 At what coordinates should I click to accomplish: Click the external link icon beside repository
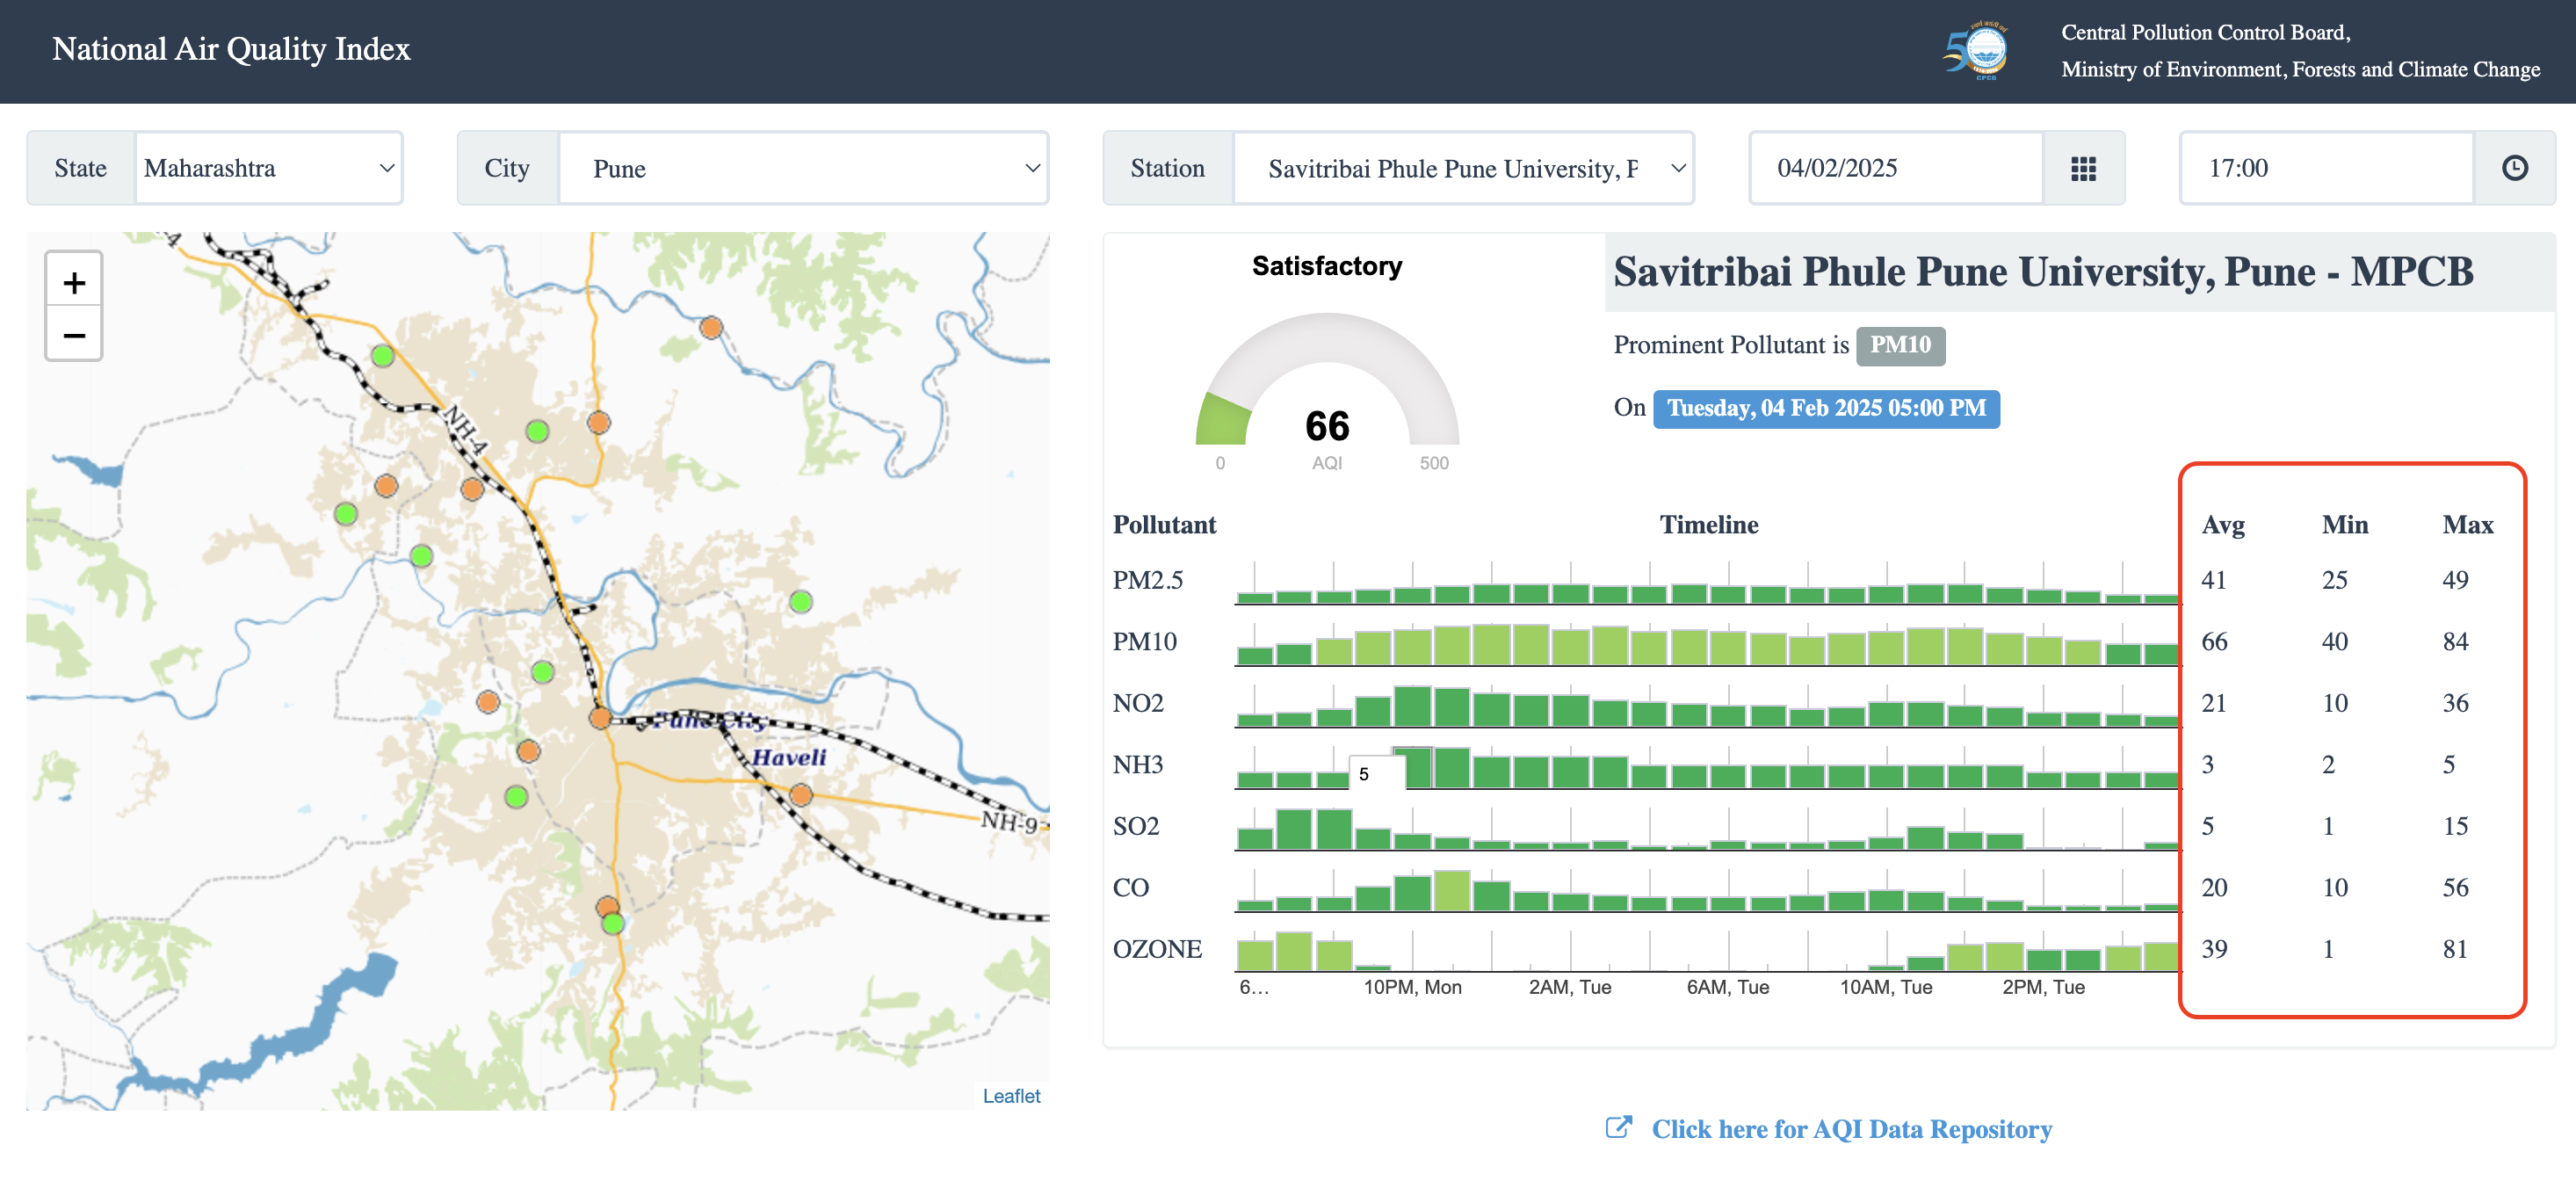1618,1128
